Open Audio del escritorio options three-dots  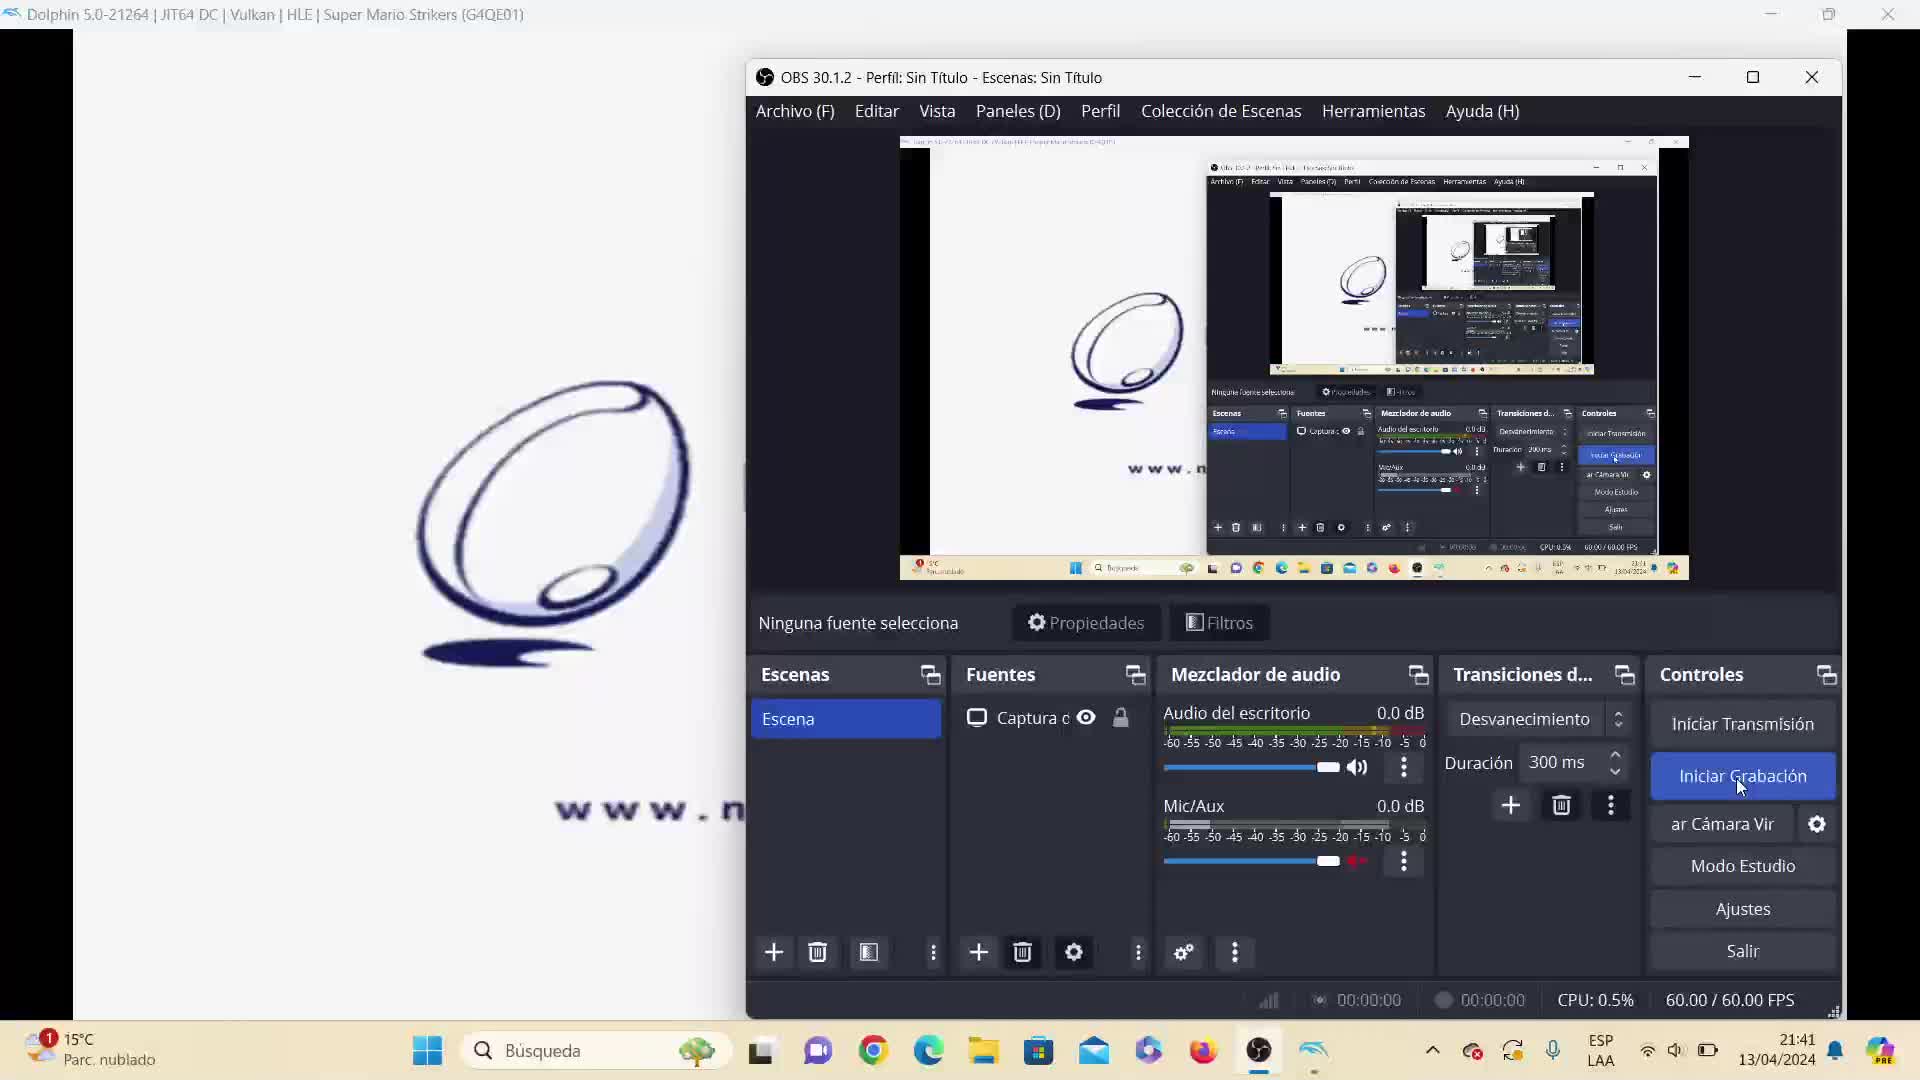1404,767
